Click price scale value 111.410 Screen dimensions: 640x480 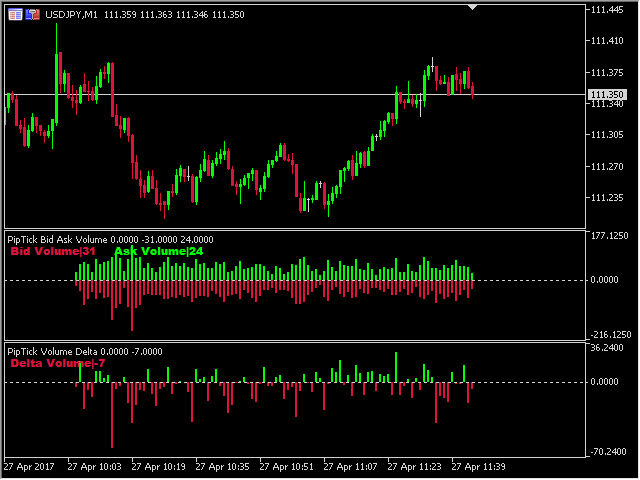(607, 41)
